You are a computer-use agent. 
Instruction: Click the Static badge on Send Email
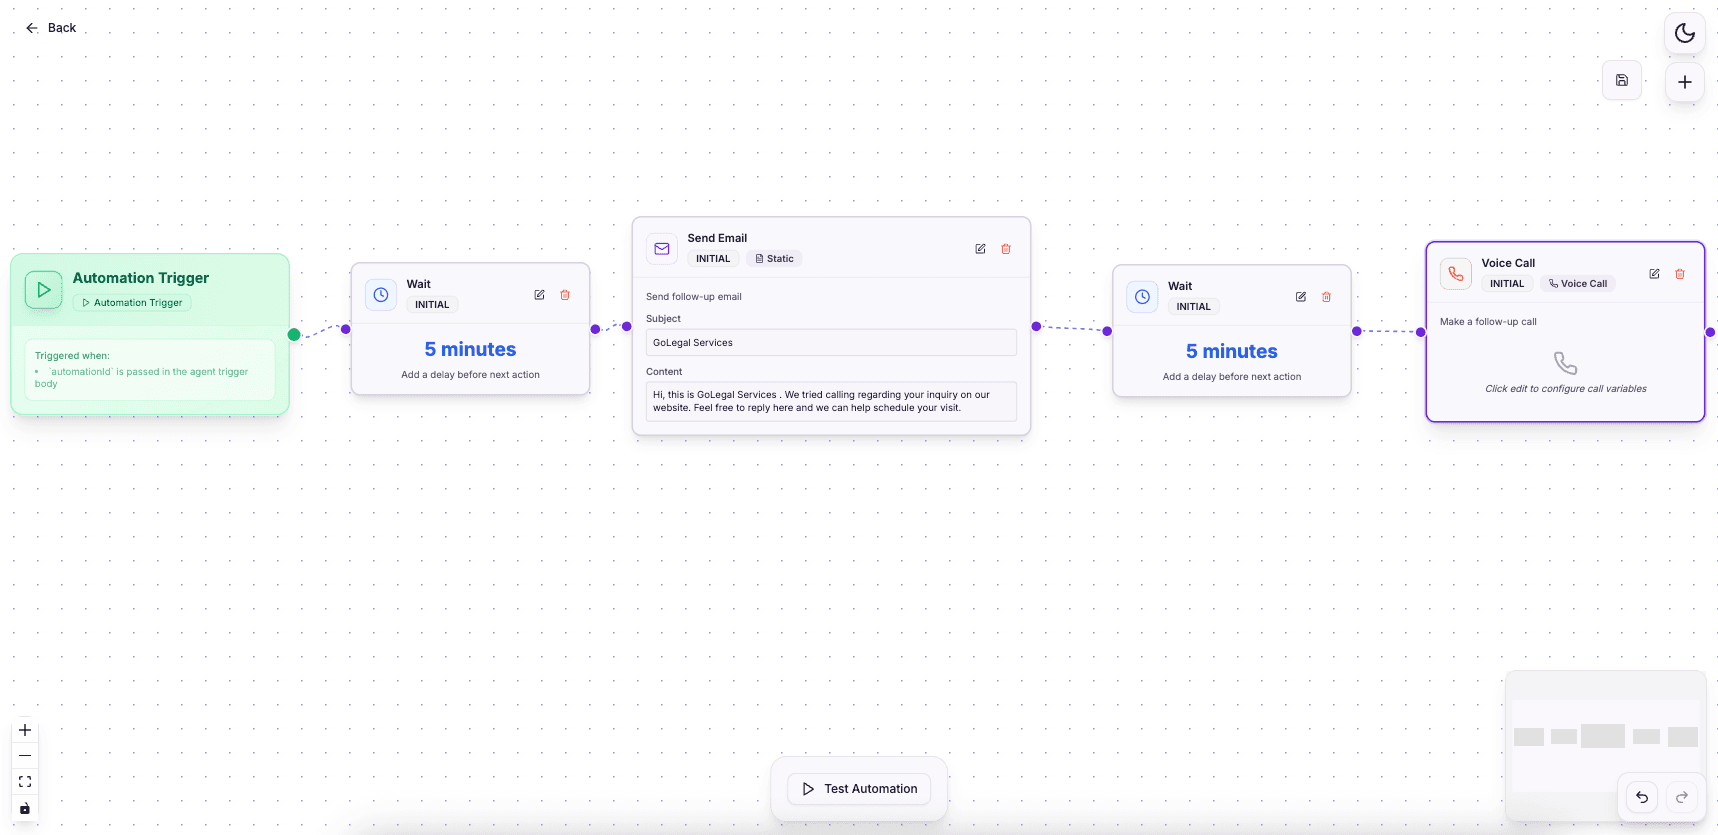[774, 259]
